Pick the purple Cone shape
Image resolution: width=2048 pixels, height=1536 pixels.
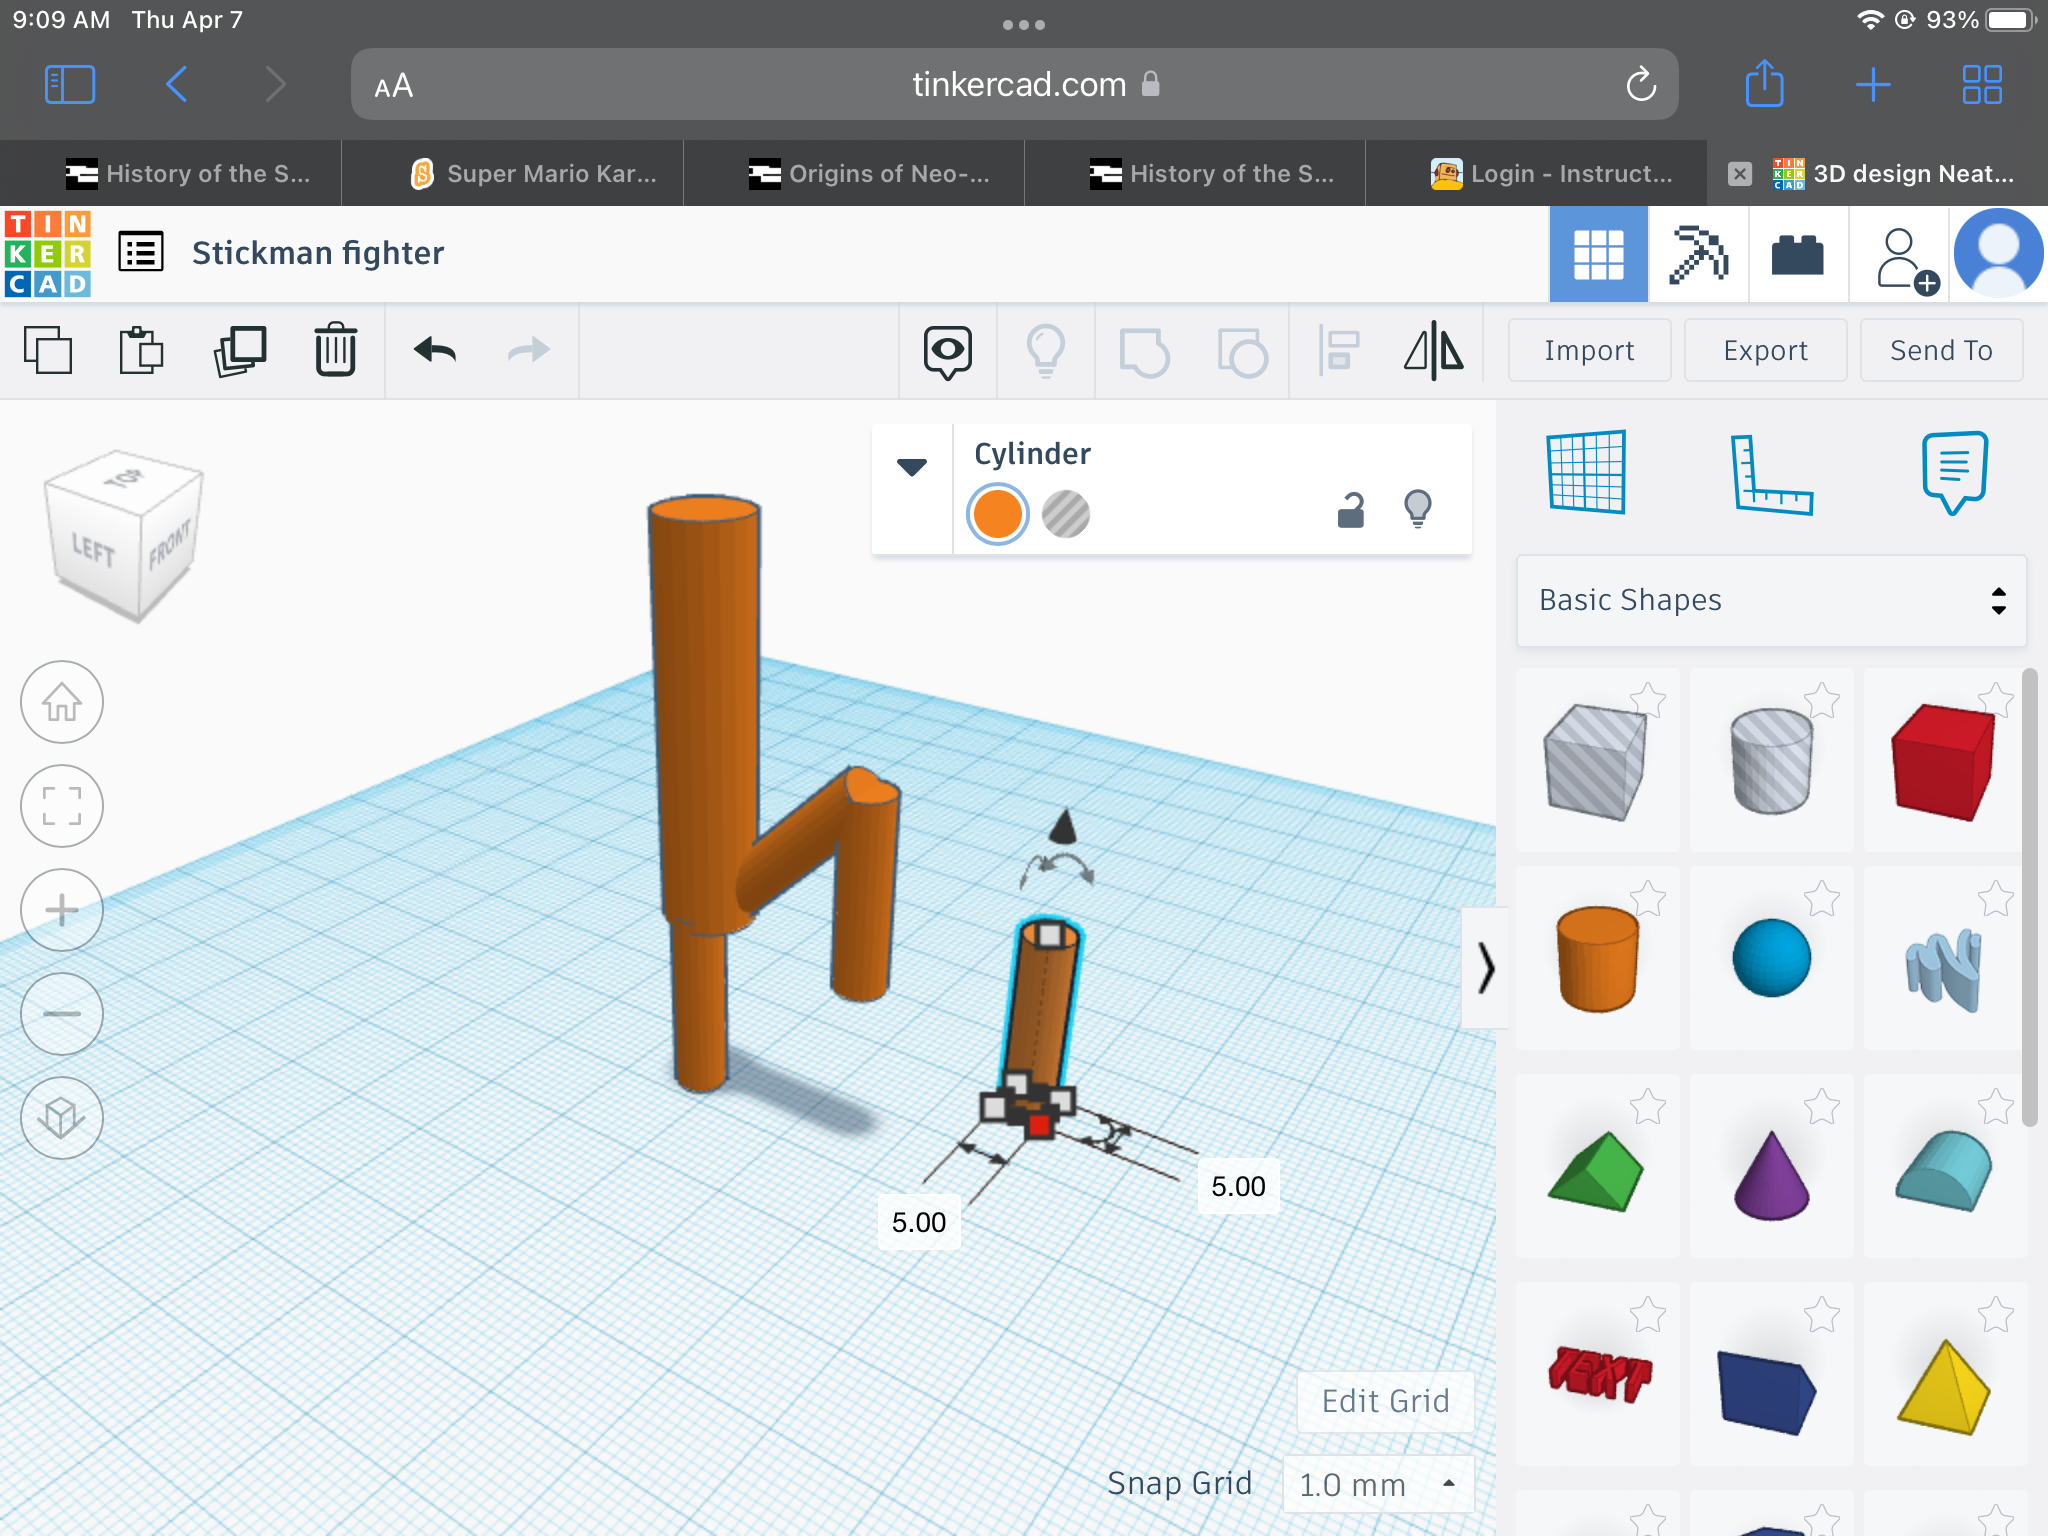1771,1174
